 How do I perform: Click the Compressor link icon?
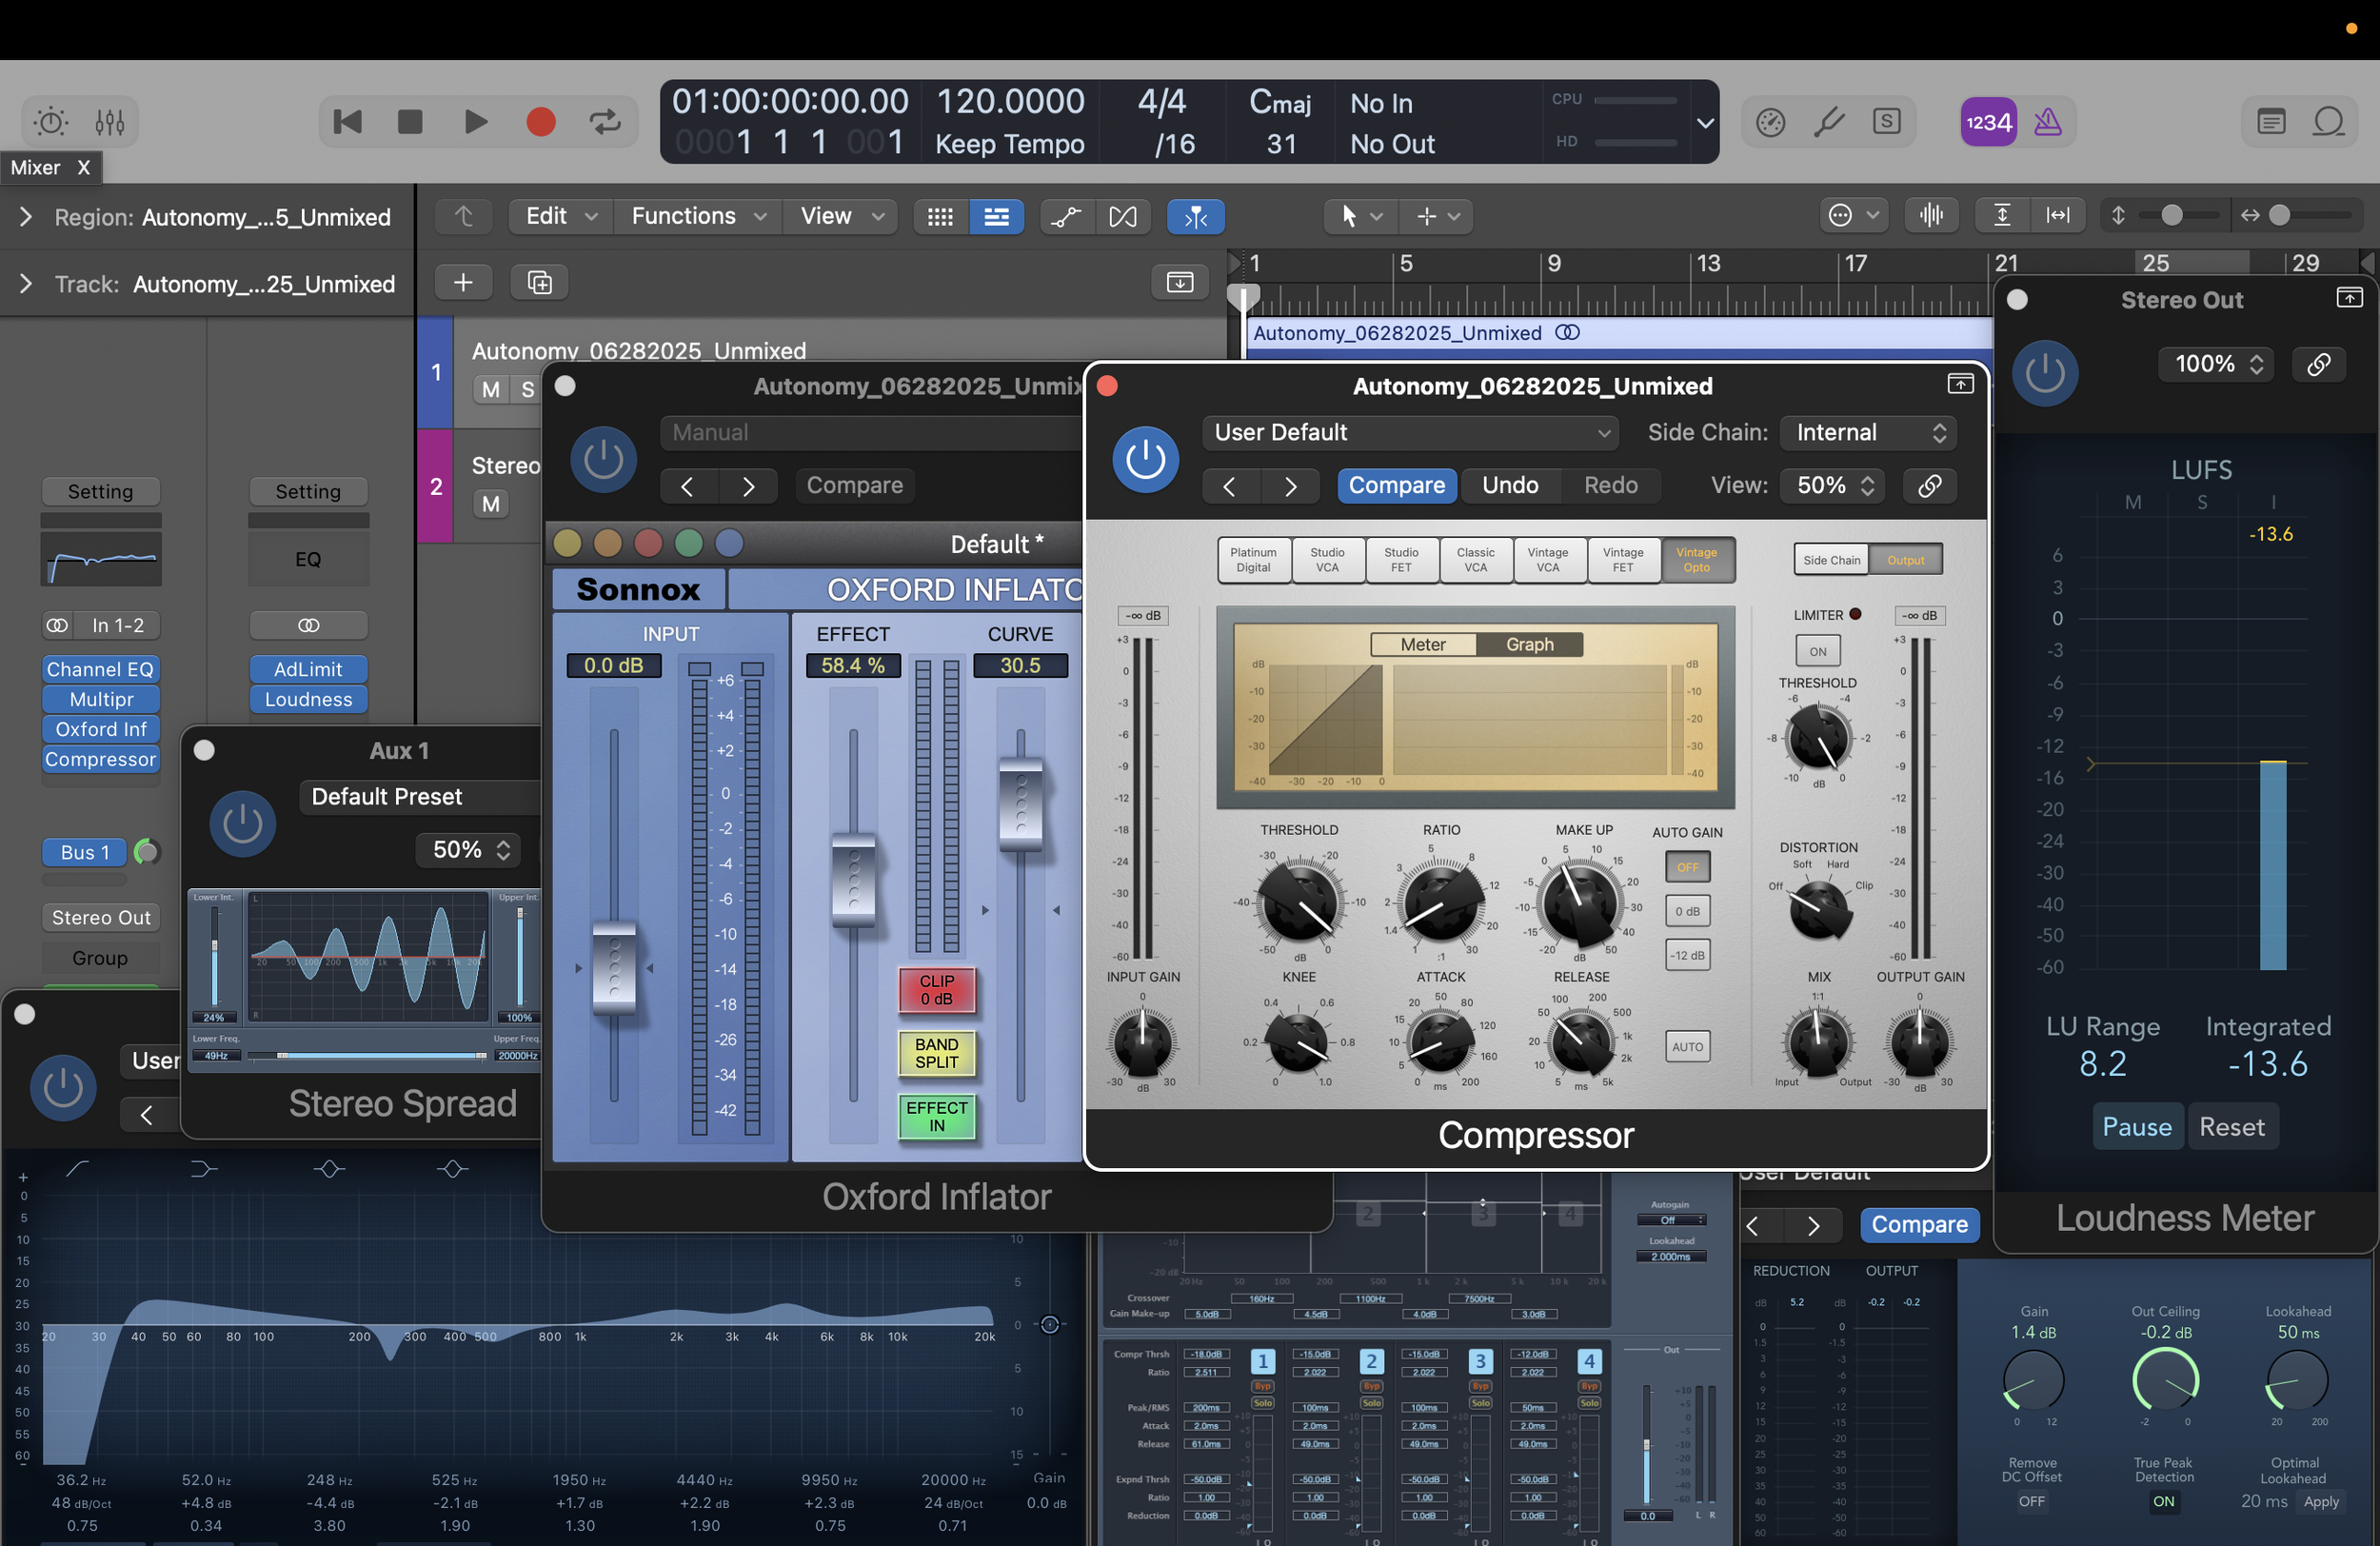tap(1930, 486)
